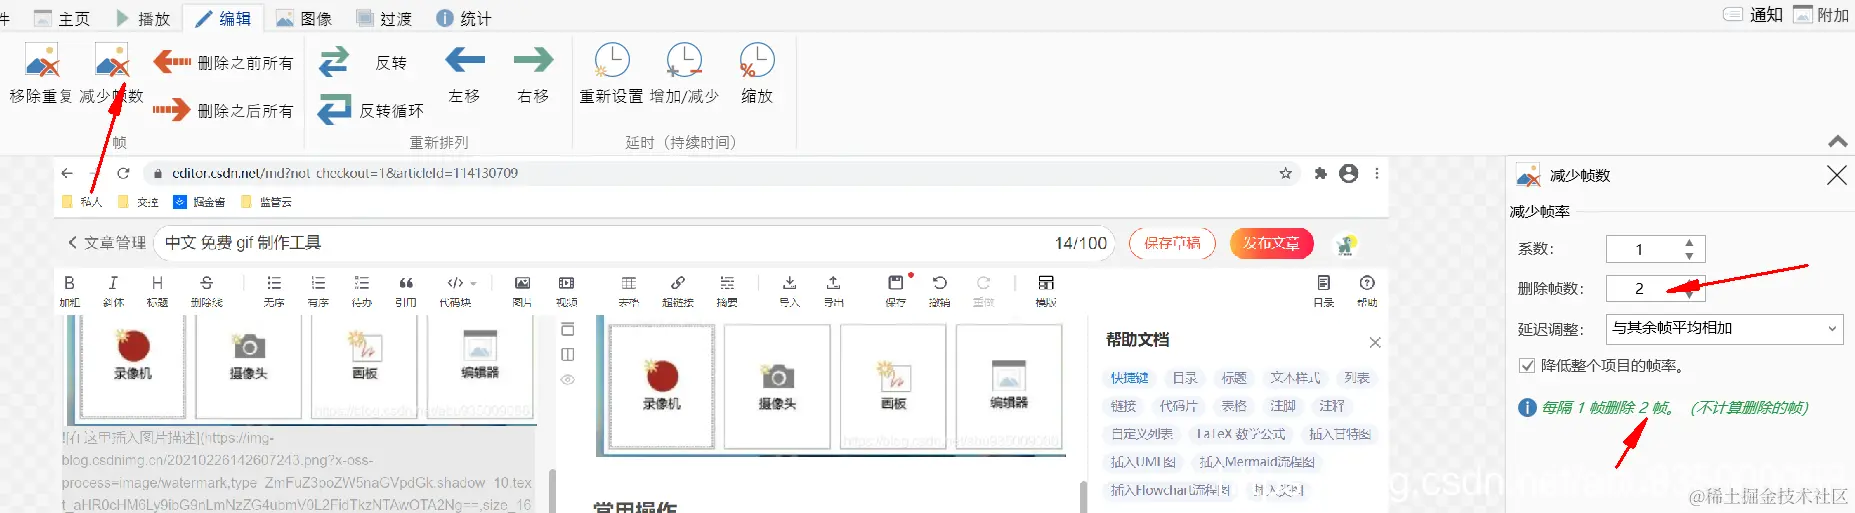The image size is (1855, 513).
Task: Click the 快捷键 help tag
Action: pyautogui.click(x=1129, y=378)
